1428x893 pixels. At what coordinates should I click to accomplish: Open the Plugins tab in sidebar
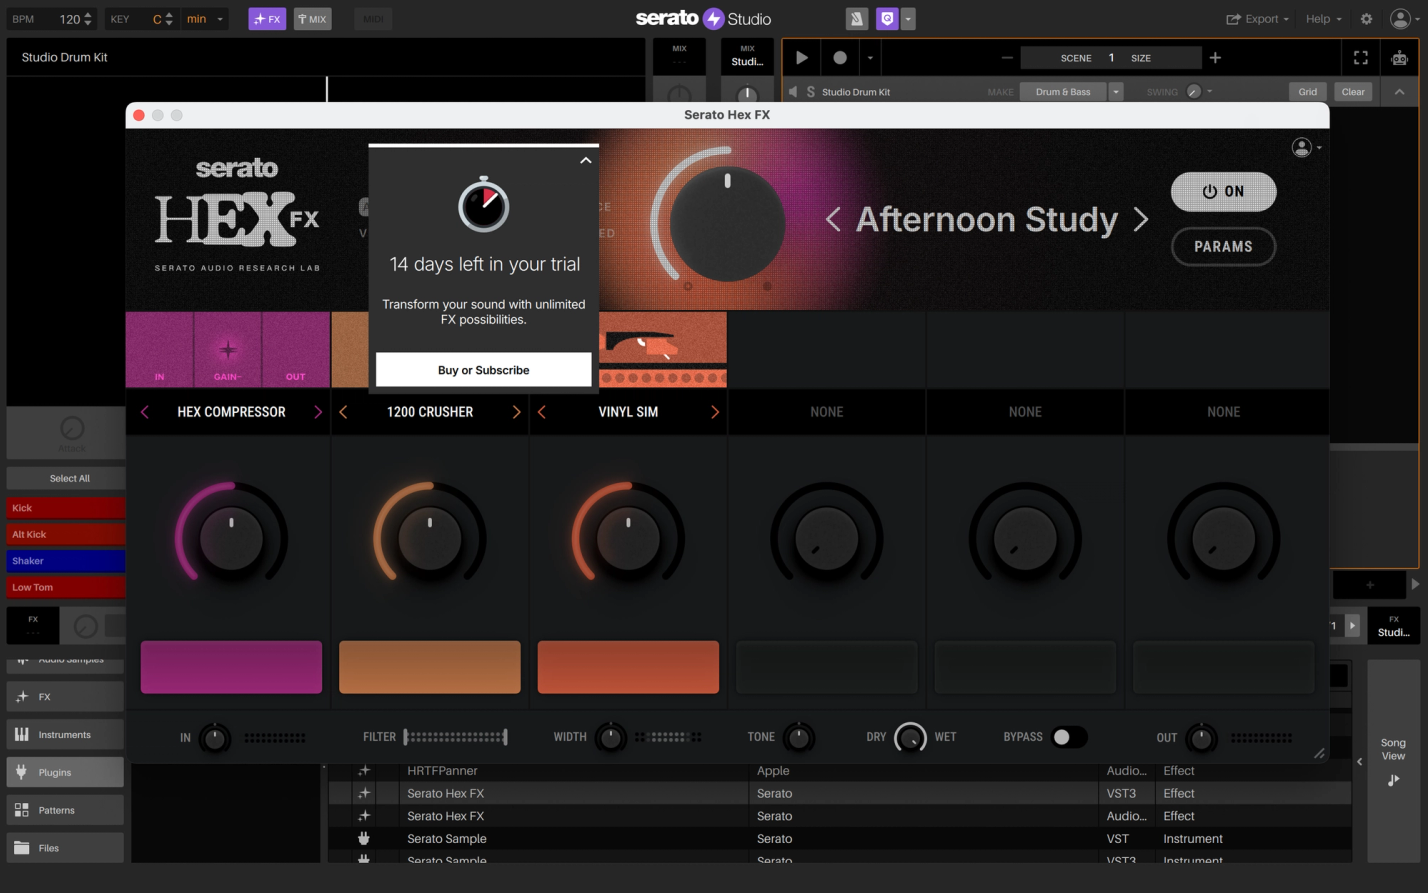coord(65,772)
